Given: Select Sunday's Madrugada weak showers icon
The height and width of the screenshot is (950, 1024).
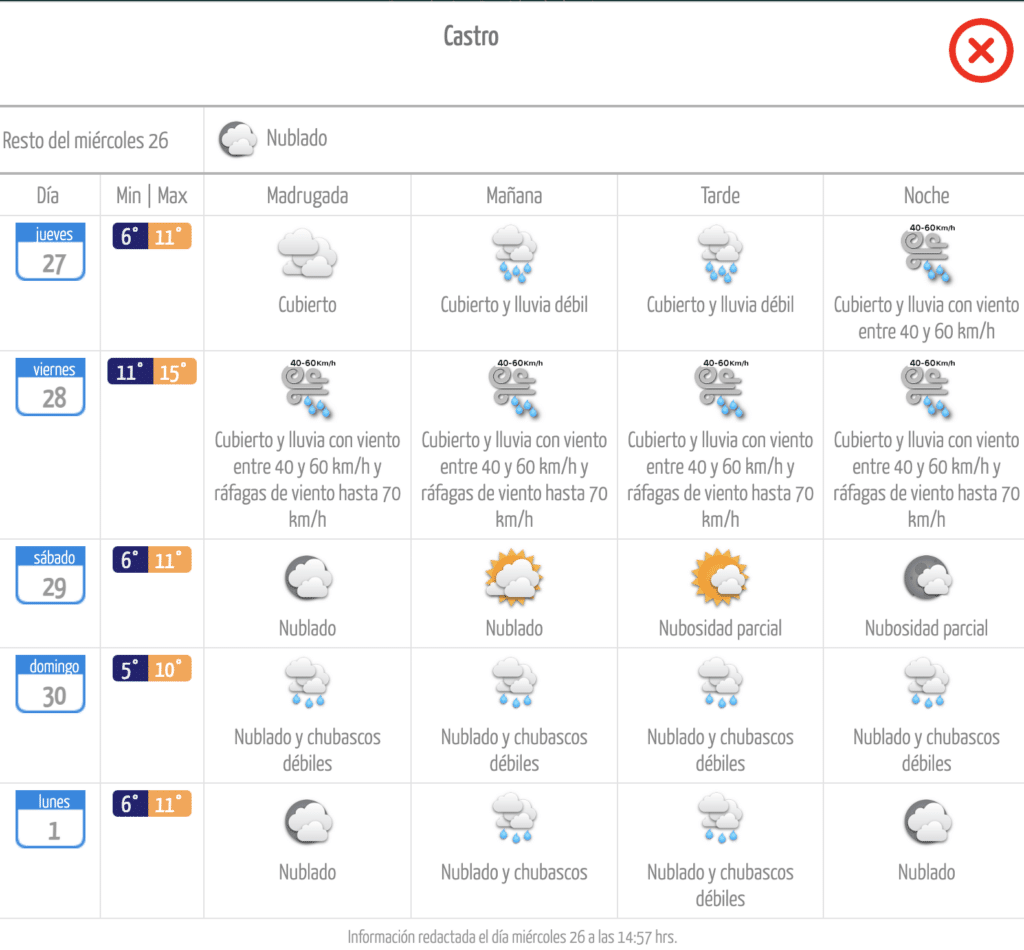Looking at the screenshot, I should (x=307, y=685).
